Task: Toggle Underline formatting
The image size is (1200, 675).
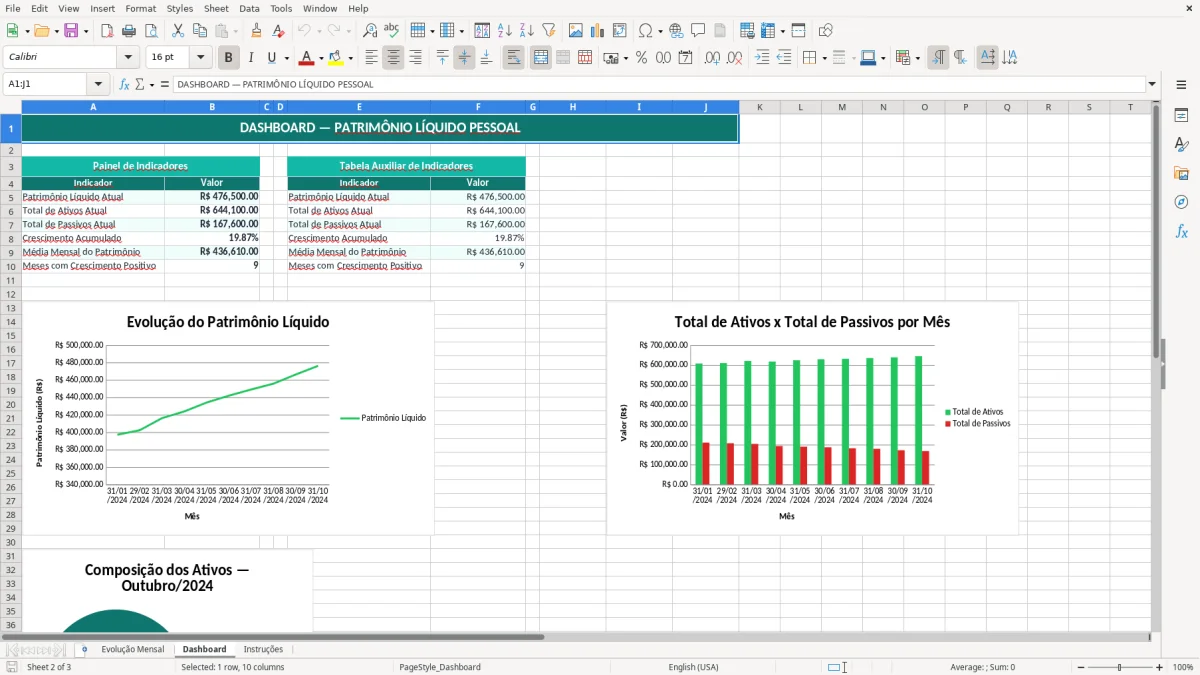Action: click(271, 58)
